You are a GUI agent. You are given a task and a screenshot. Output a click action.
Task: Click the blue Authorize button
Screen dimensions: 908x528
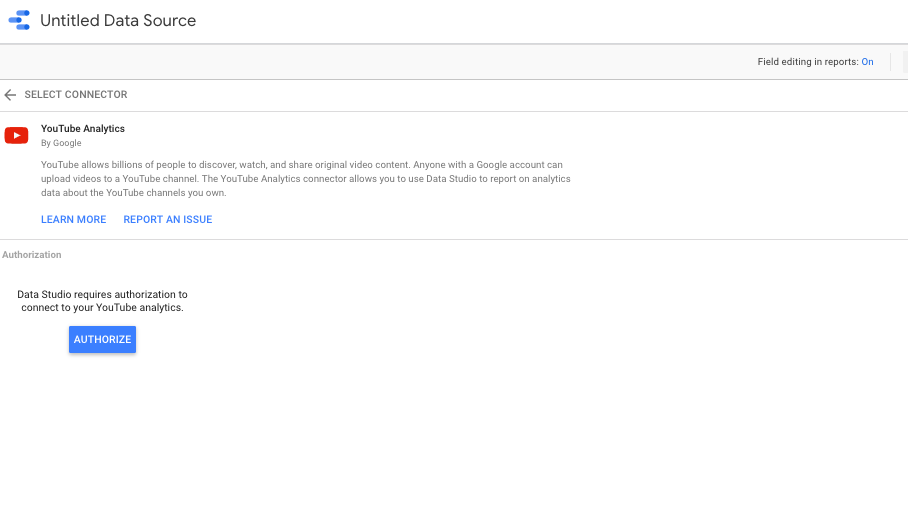click(102, 339)
